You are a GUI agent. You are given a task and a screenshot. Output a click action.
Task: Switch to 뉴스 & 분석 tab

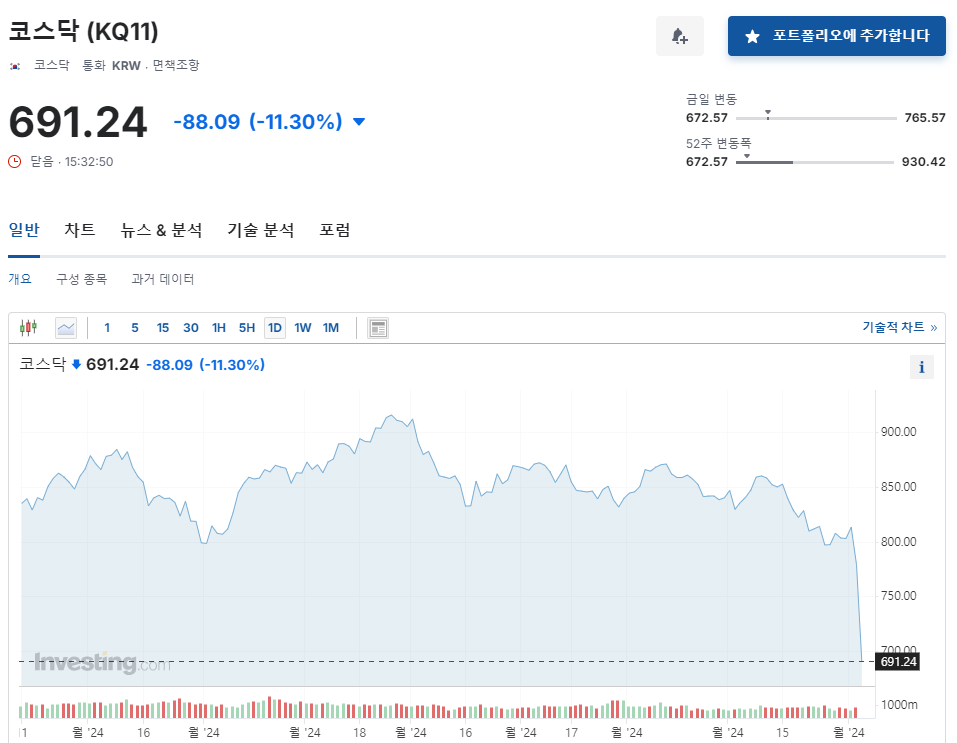pos(161,230)
